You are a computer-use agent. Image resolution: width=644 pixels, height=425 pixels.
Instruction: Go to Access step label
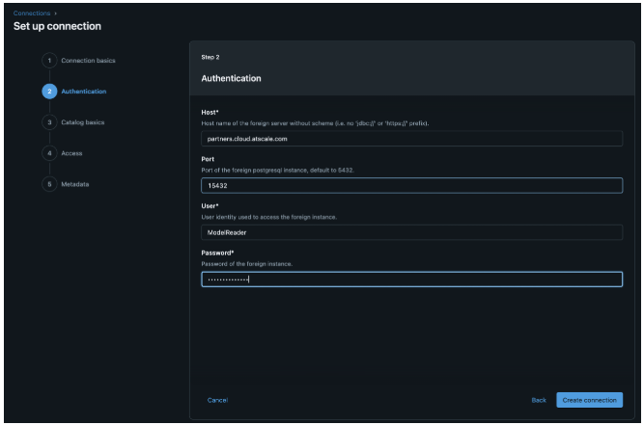[x=72, y=153]
